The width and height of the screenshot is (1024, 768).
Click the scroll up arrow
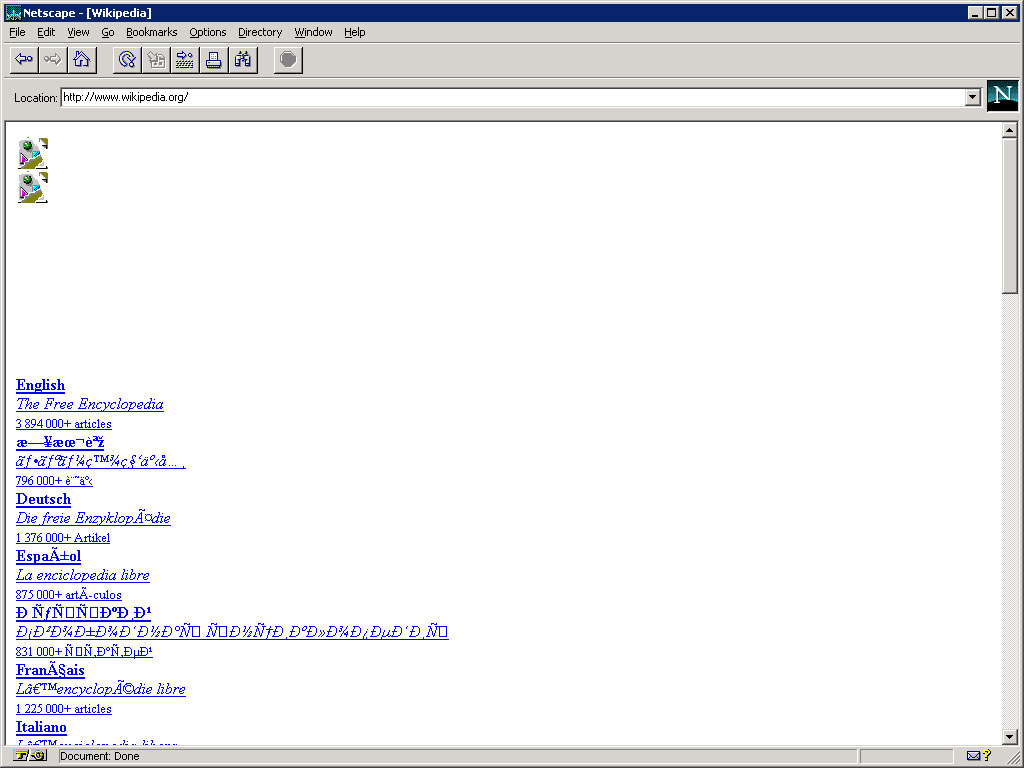(1010, 130)
